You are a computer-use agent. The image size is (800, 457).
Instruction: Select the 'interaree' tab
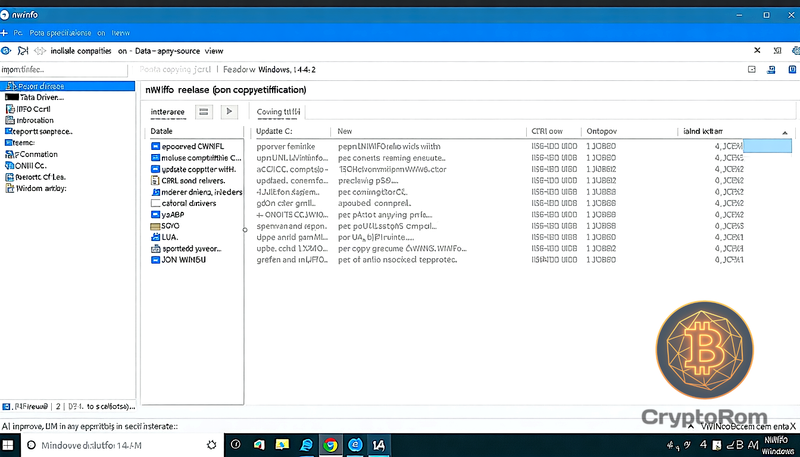[168, 111]
